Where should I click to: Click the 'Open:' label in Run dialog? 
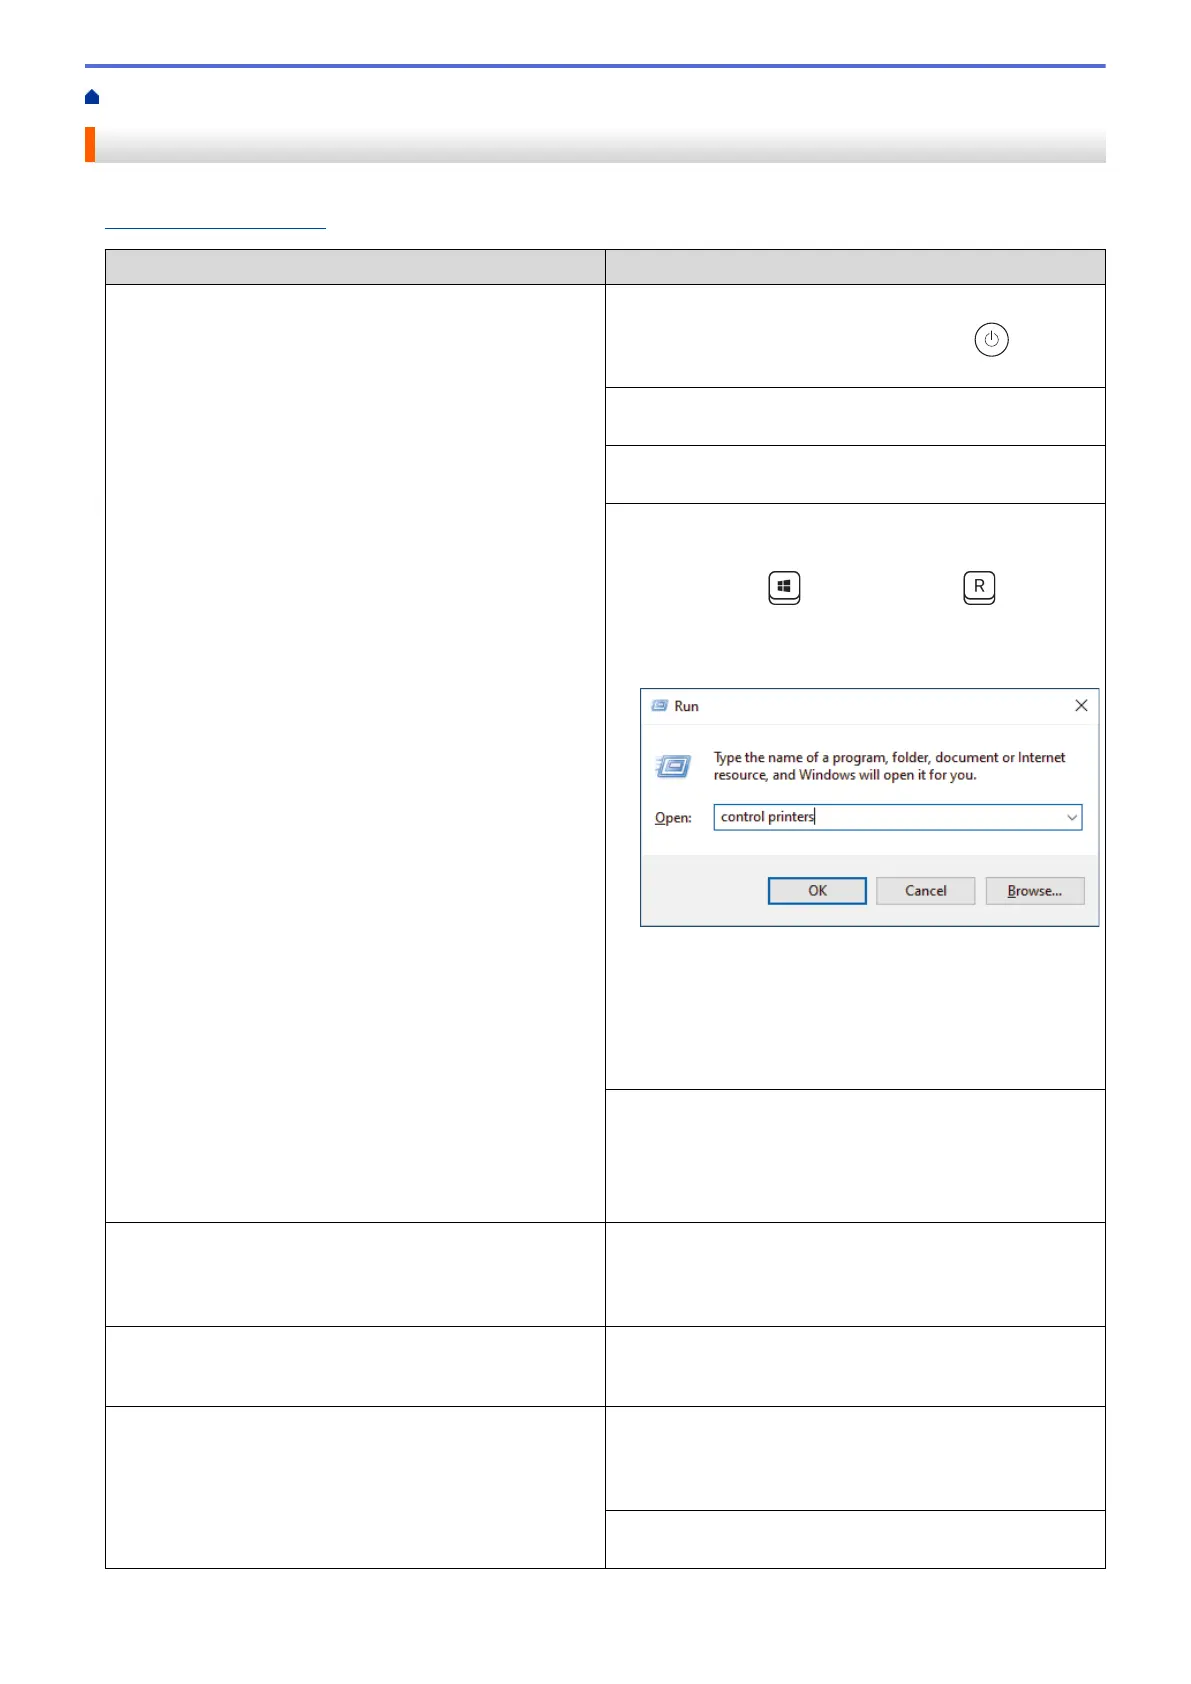[673, 818]
